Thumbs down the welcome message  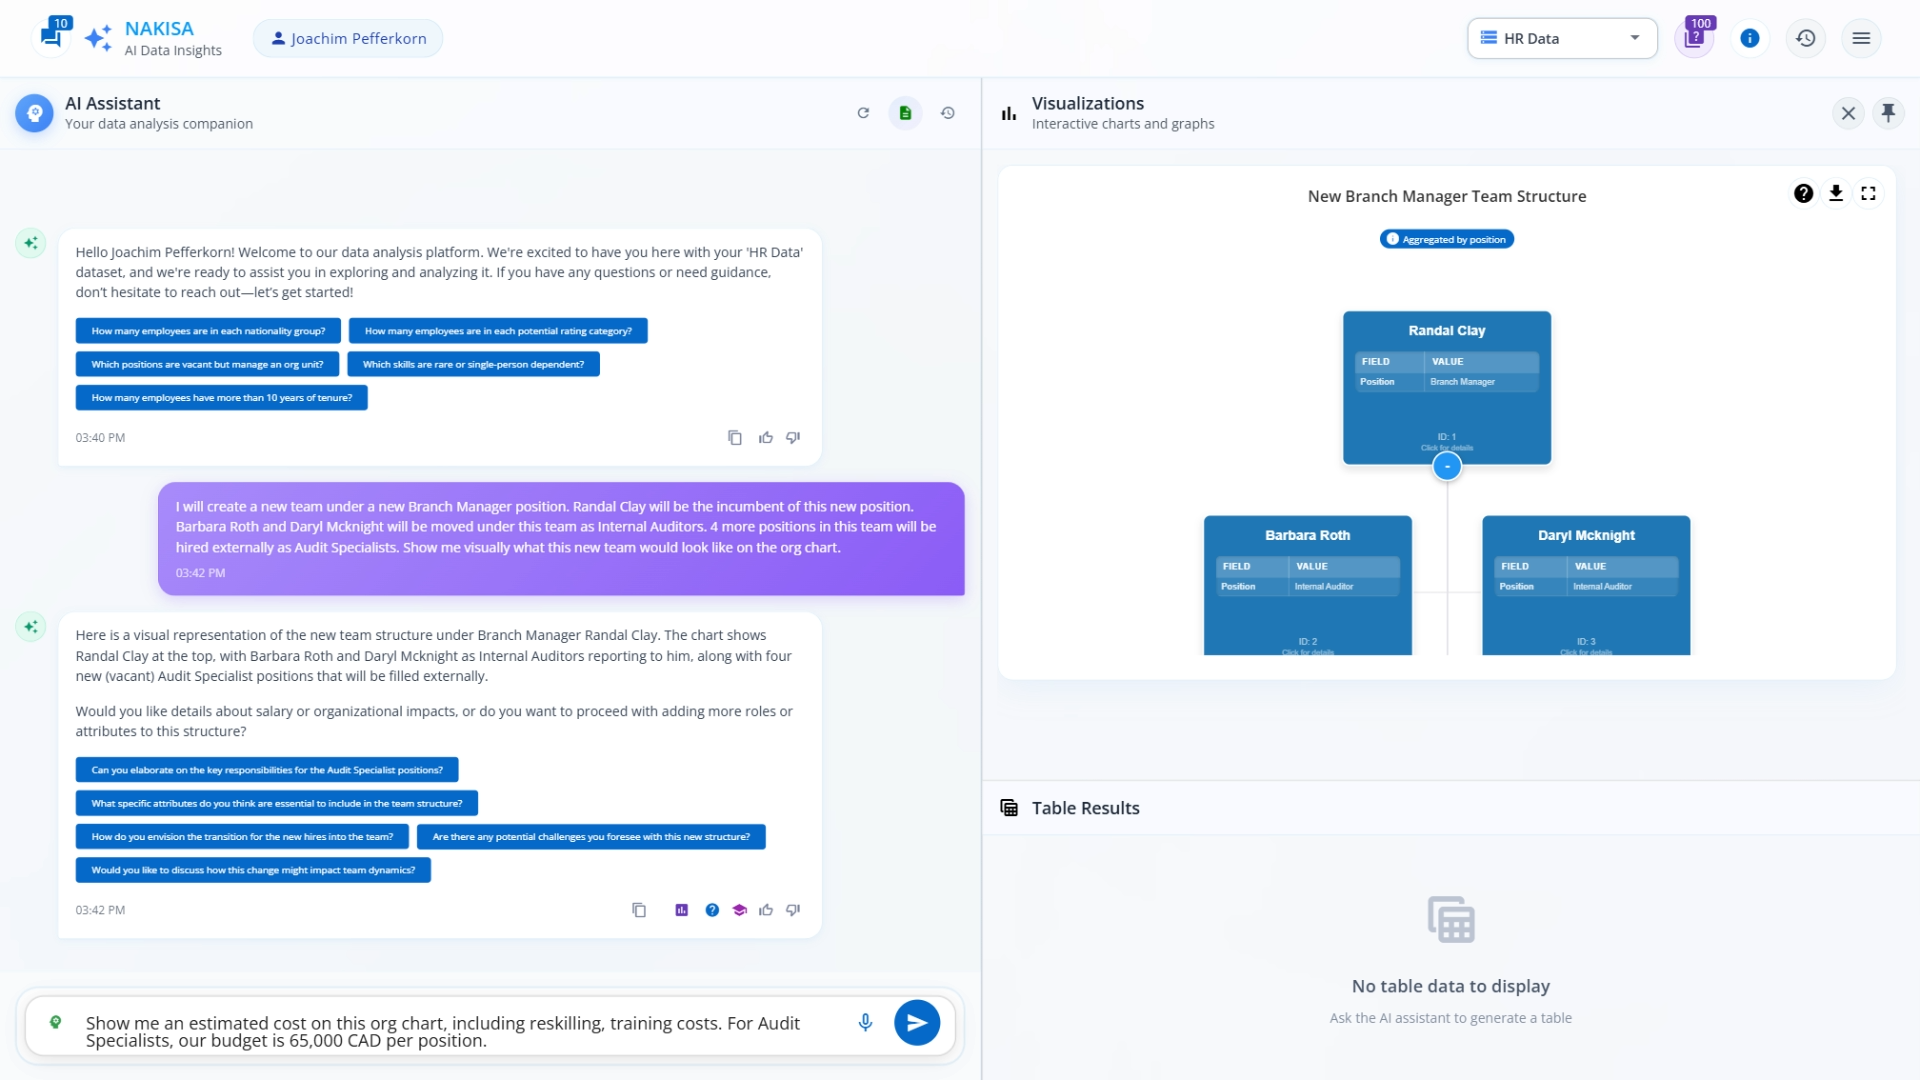coord(793,438)
